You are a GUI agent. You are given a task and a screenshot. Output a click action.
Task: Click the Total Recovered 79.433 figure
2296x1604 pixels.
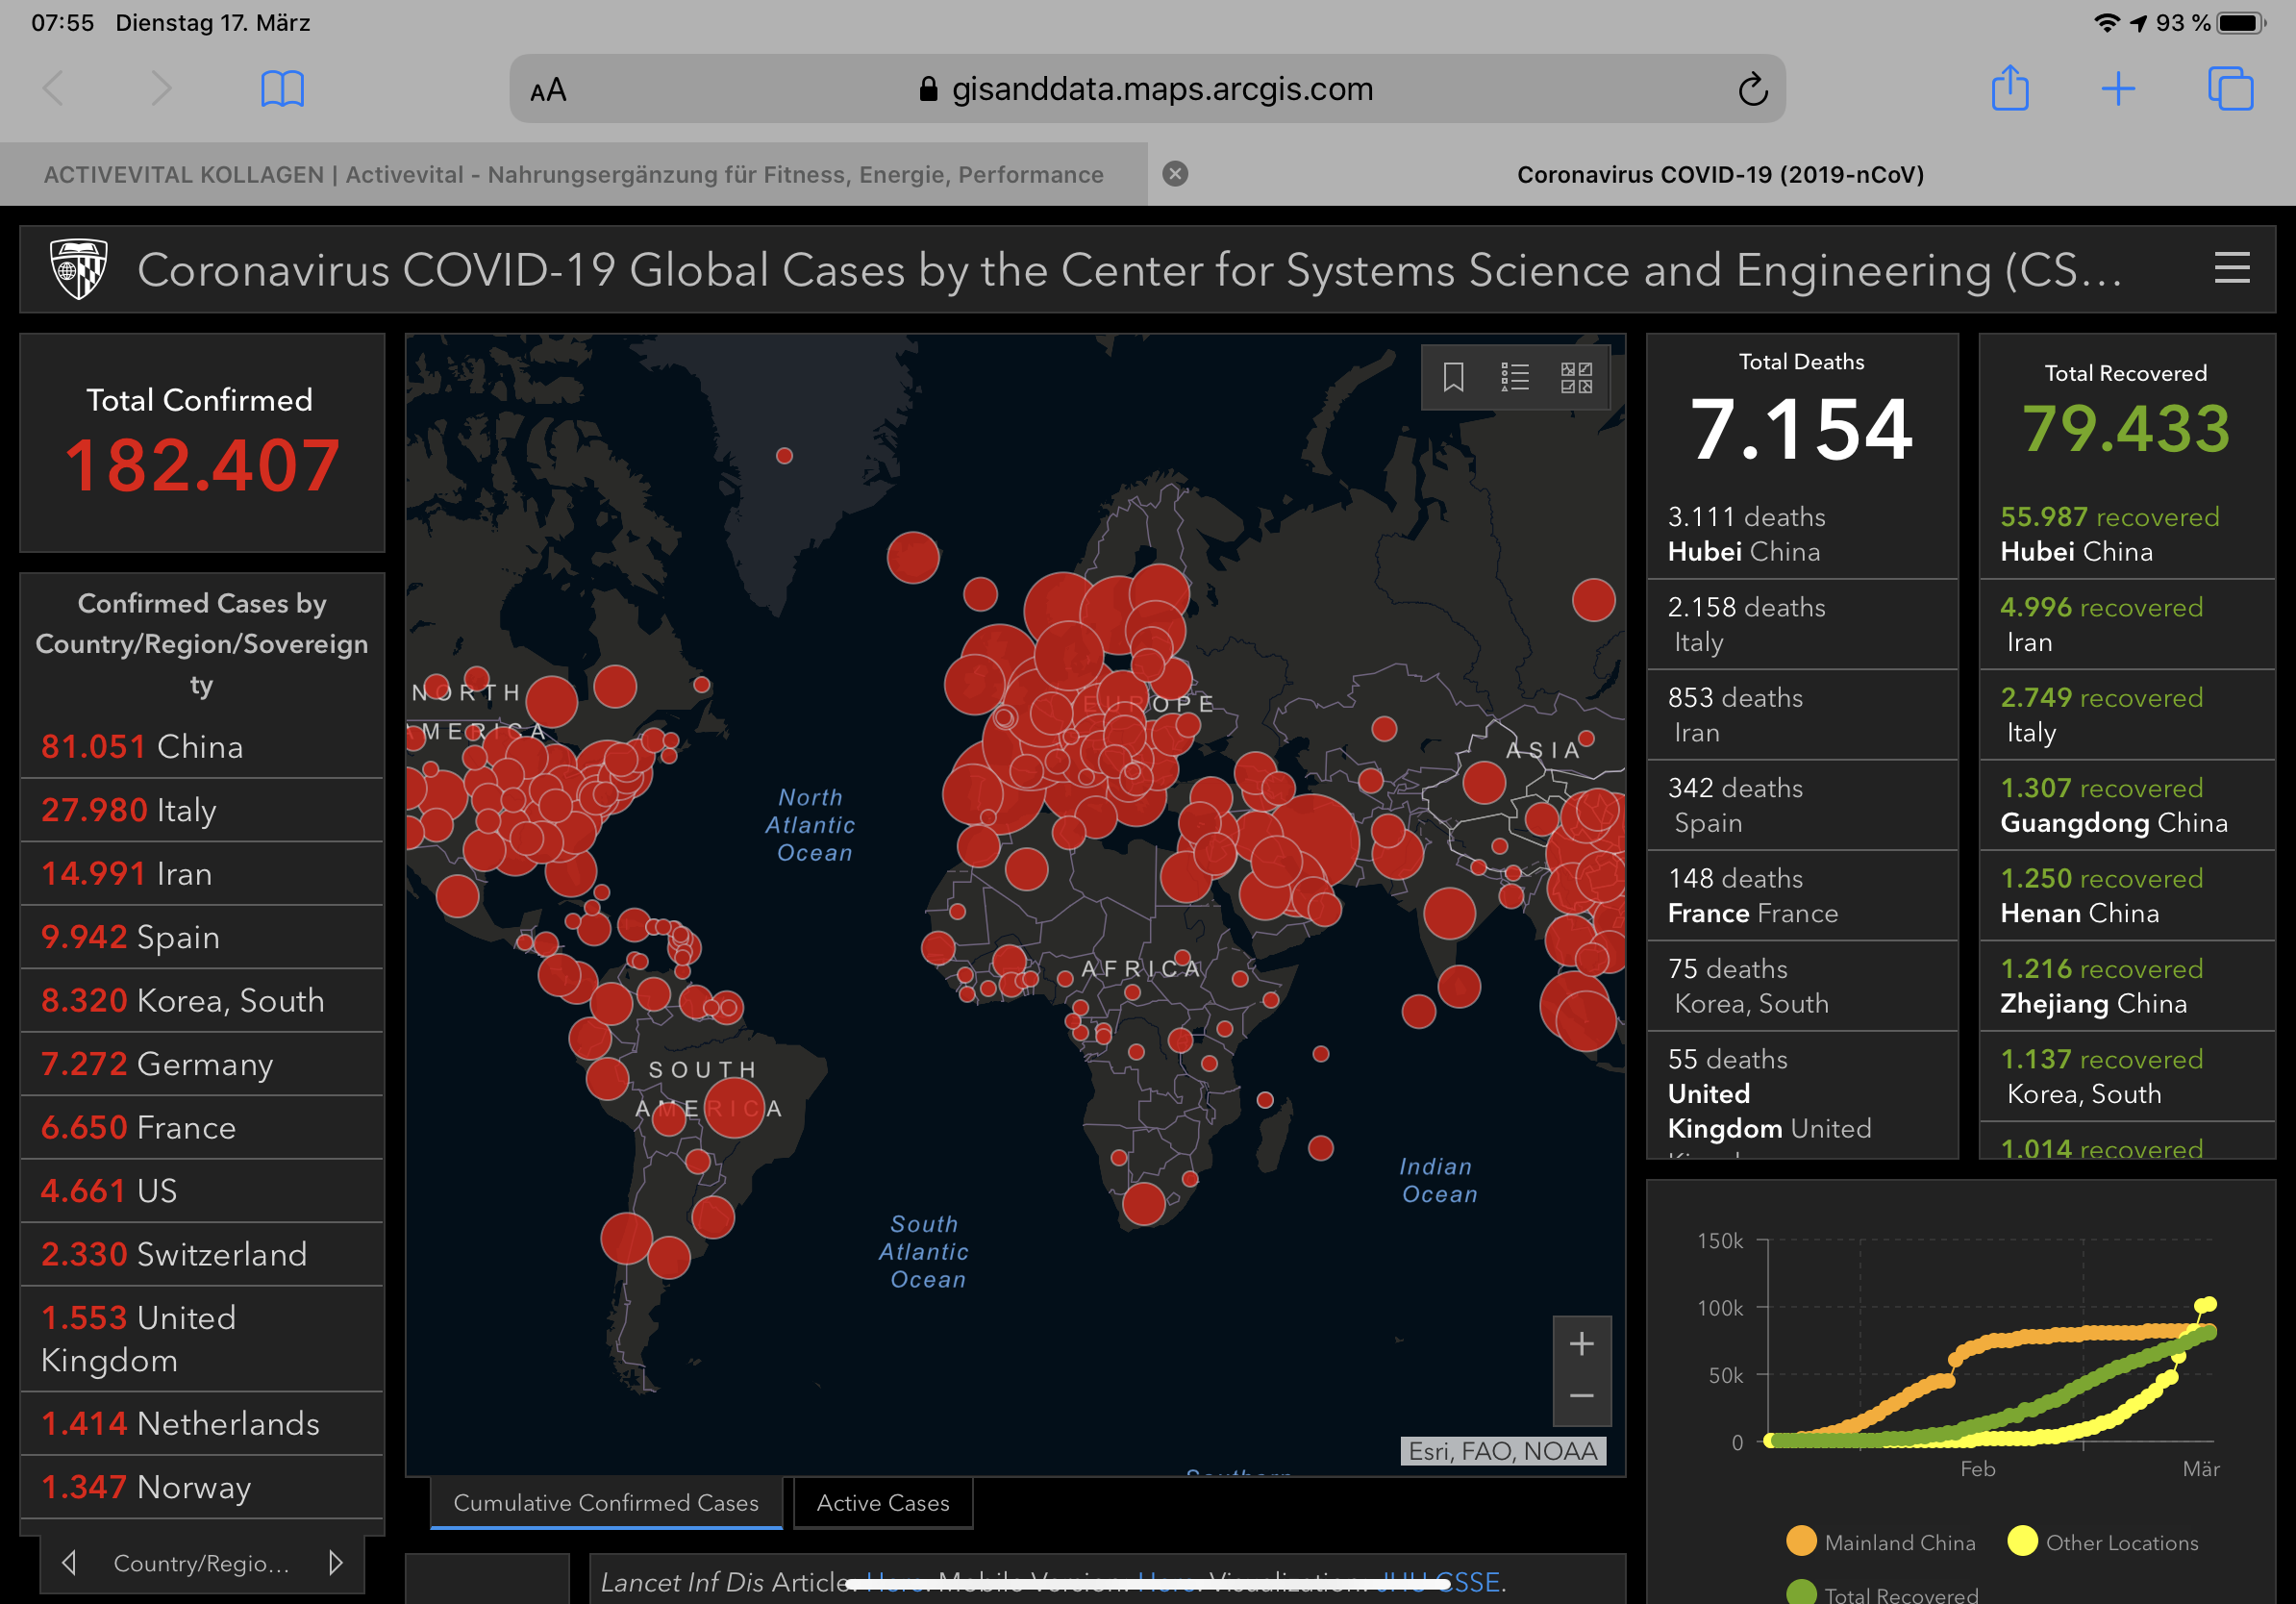pos(2126,428)
